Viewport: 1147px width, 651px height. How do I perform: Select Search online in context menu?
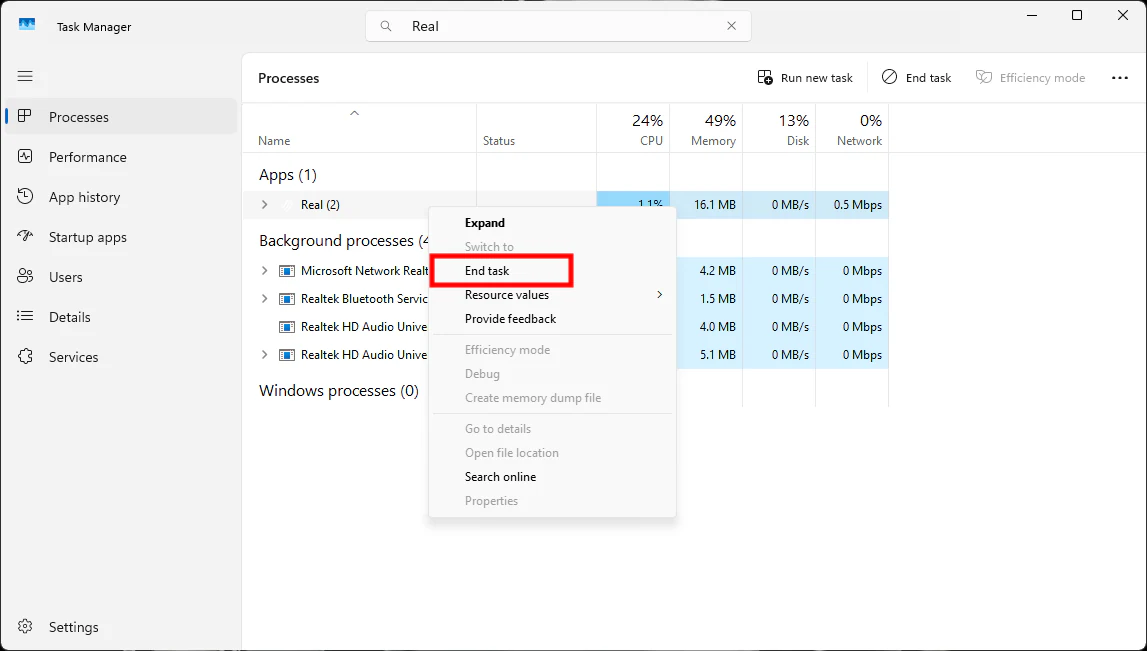click(x=552, y=477)
